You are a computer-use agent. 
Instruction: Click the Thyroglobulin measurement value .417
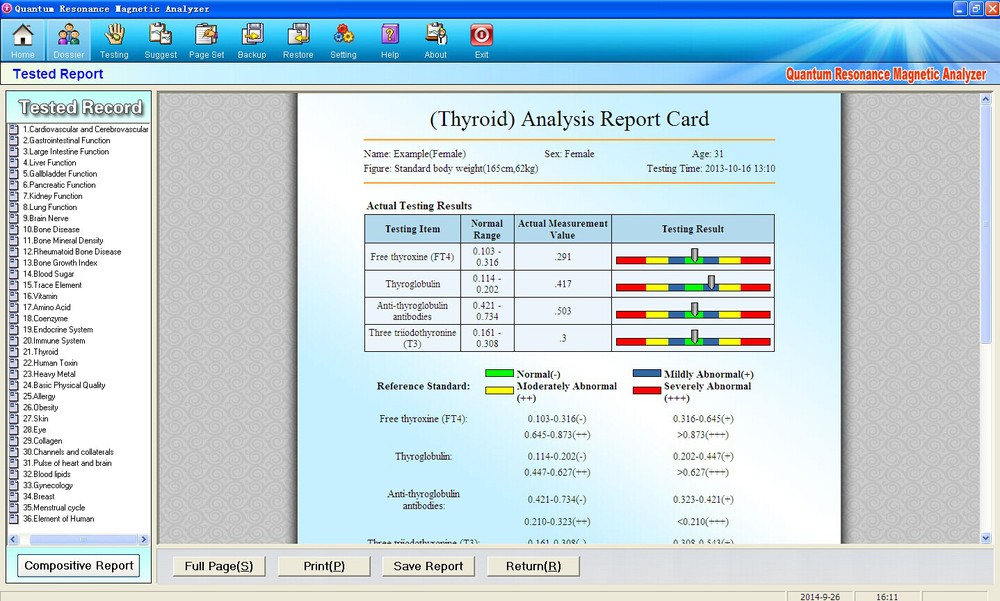[562, 284]
